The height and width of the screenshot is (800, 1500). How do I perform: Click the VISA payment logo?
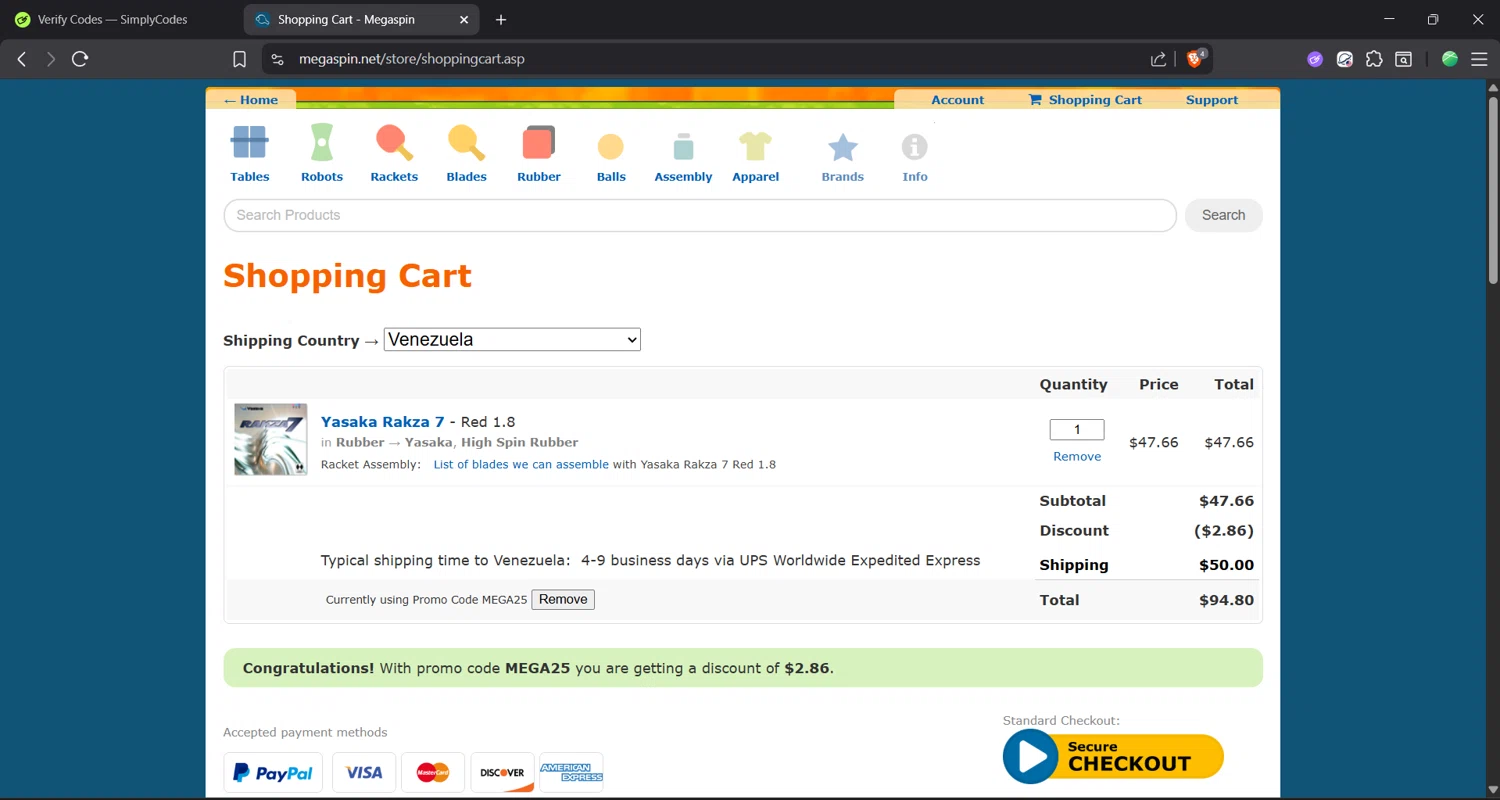(x=364, y=773)
